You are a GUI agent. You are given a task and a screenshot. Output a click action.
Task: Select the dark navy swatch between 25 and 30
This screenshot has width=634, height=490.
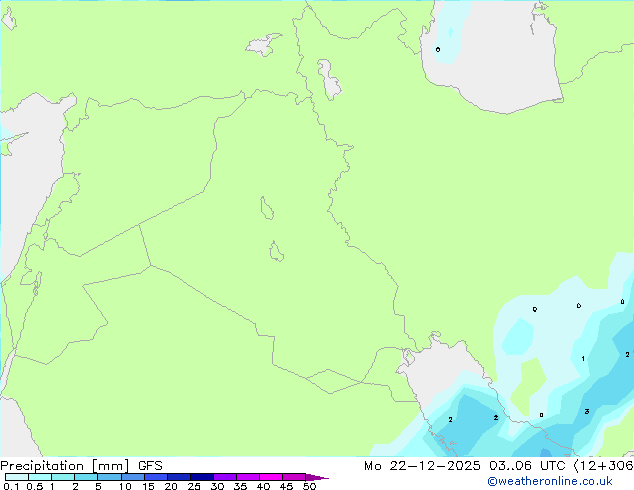point(202,477)
